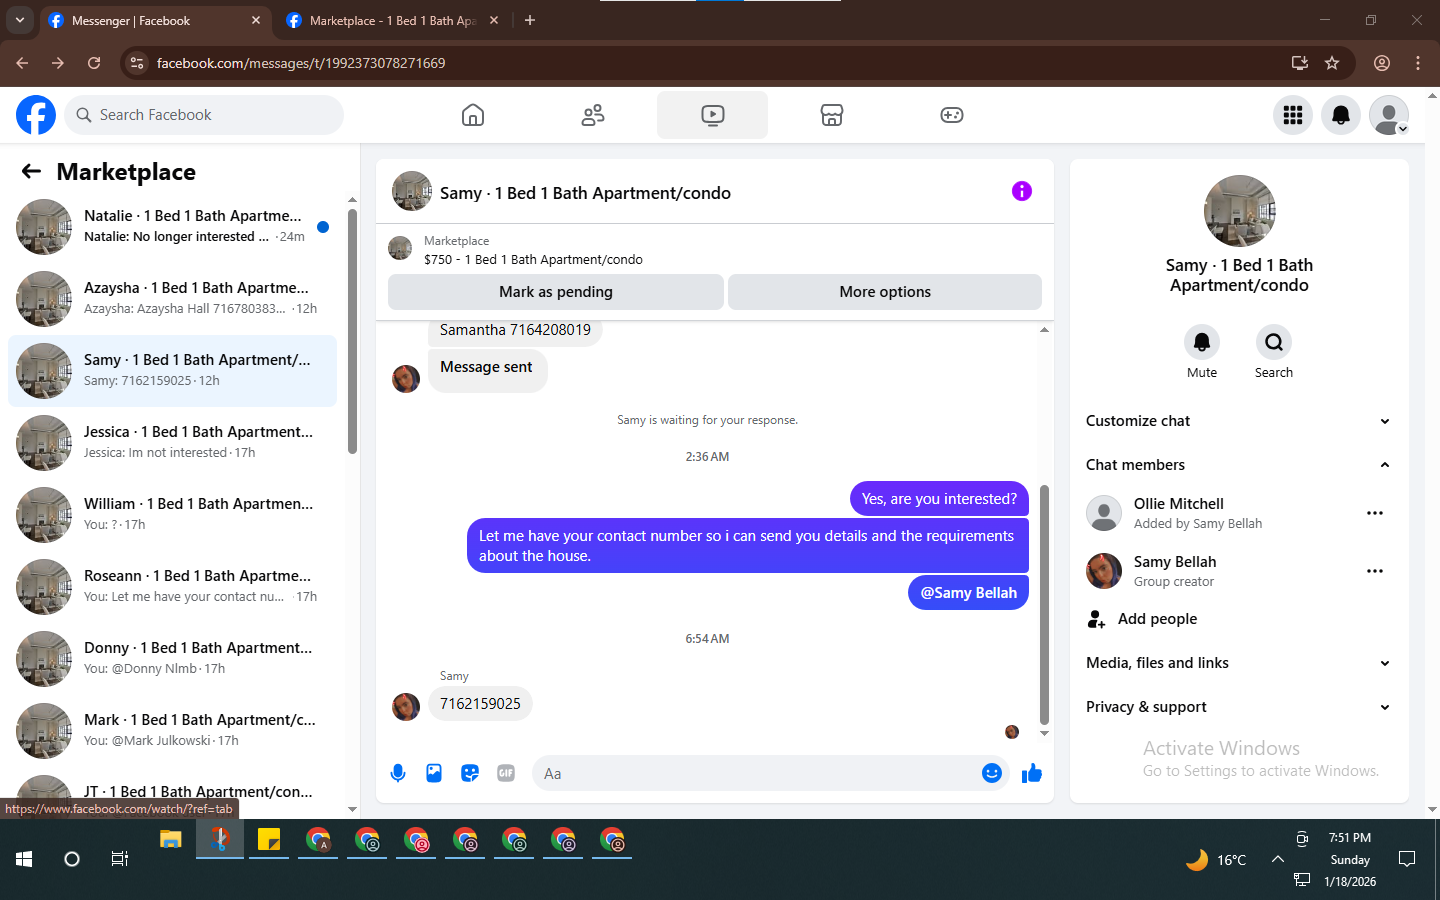Open options for Samy Bellah member

pos(1375,571)
